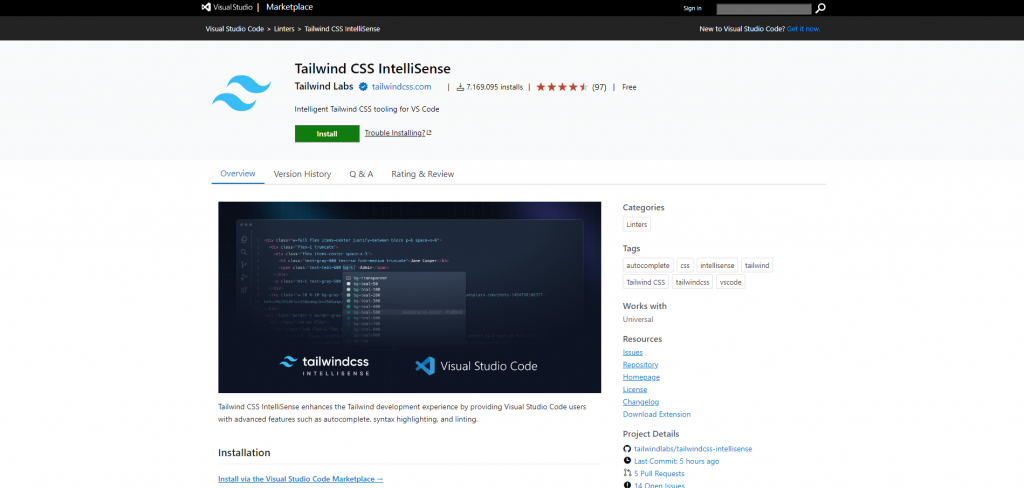Open the Linters breadcrumb
Image resolution: width=1024 pixels, height=488 pixels.
283,29
